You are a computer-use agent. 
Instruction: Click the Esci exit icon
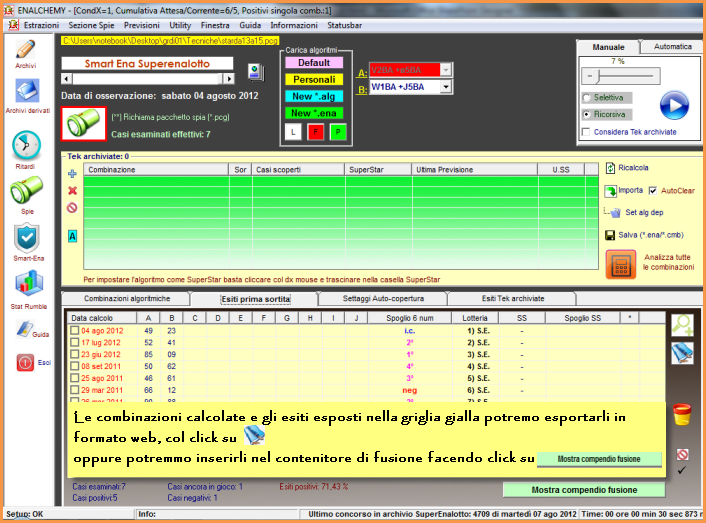[x=25, y=362]
